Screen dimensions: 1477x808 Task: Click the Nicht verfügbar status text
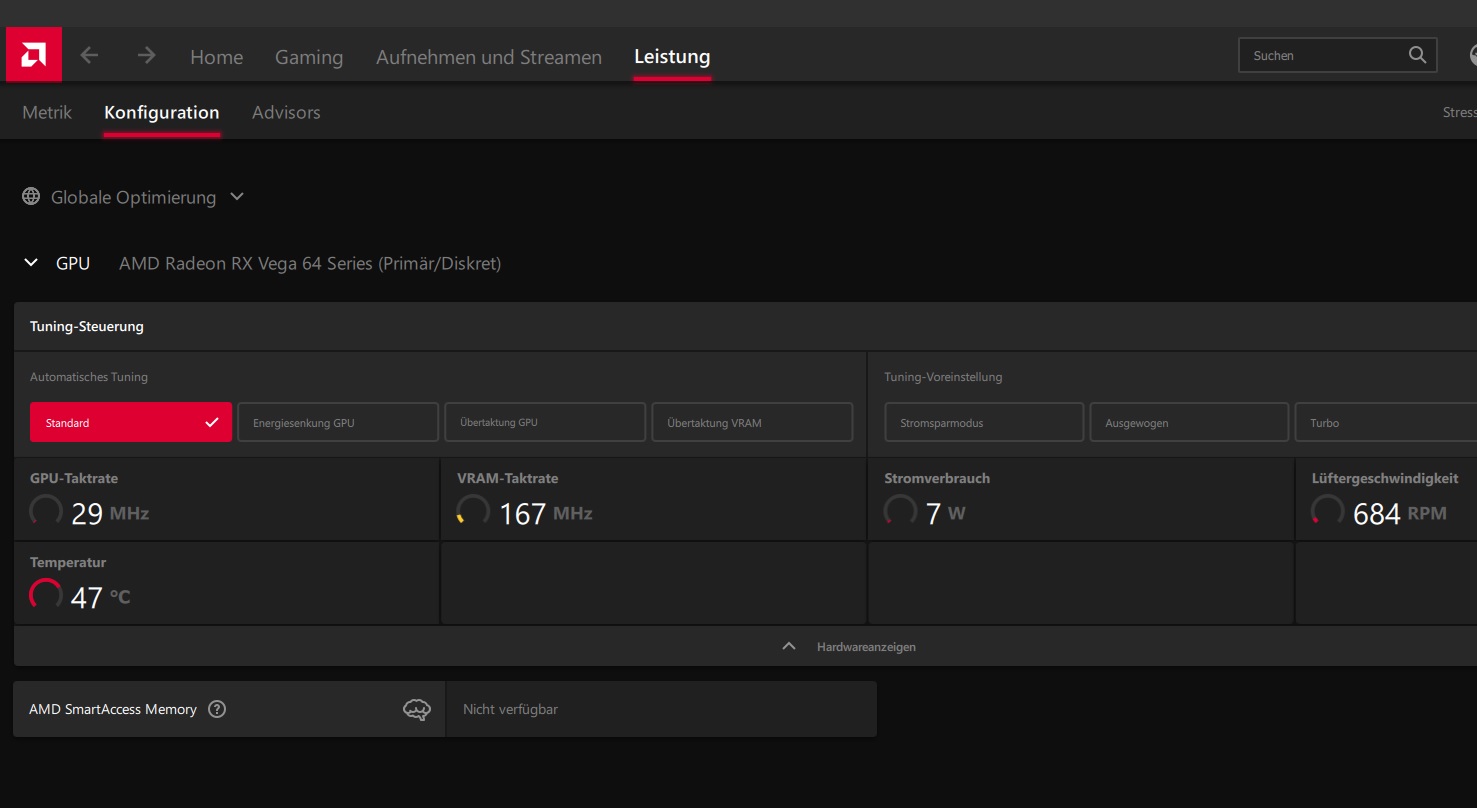click(x=510, y=709)
